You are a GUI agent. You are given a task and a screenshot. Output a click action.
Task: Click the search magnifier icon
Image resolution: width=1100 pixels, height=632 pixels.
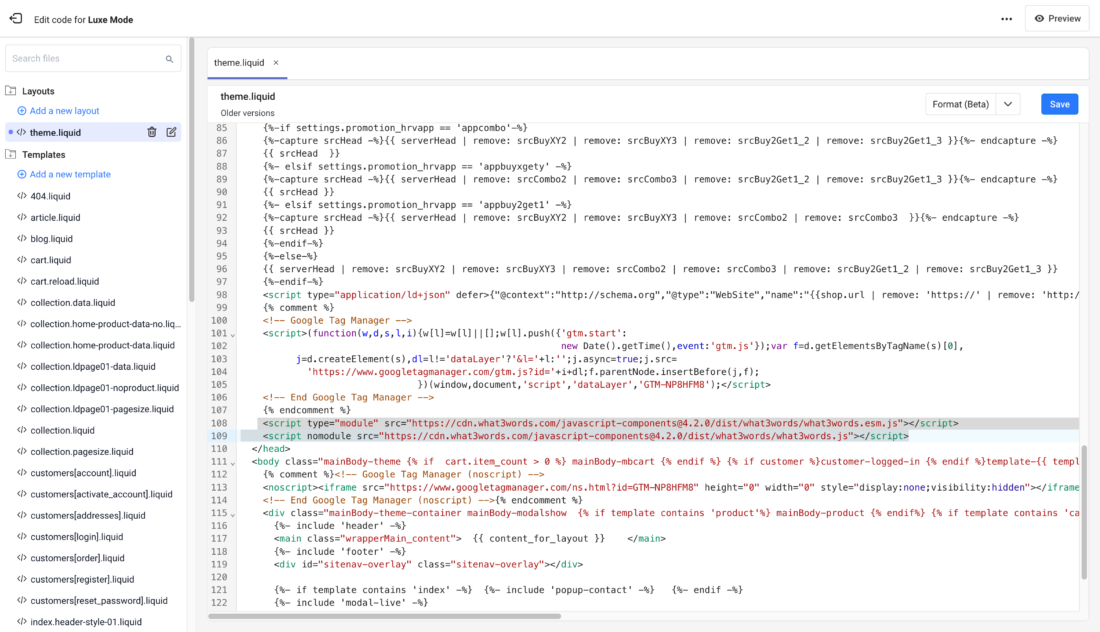[x=169, y=59]
